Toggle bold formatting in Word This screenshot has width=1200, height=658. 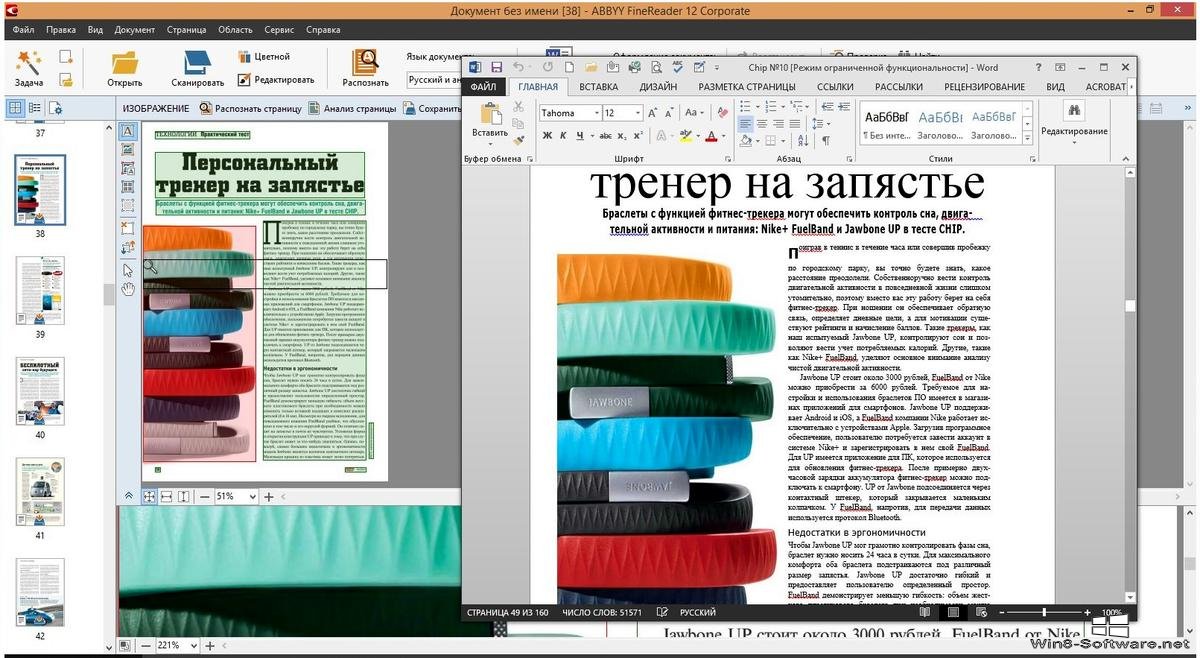[547, 136]
